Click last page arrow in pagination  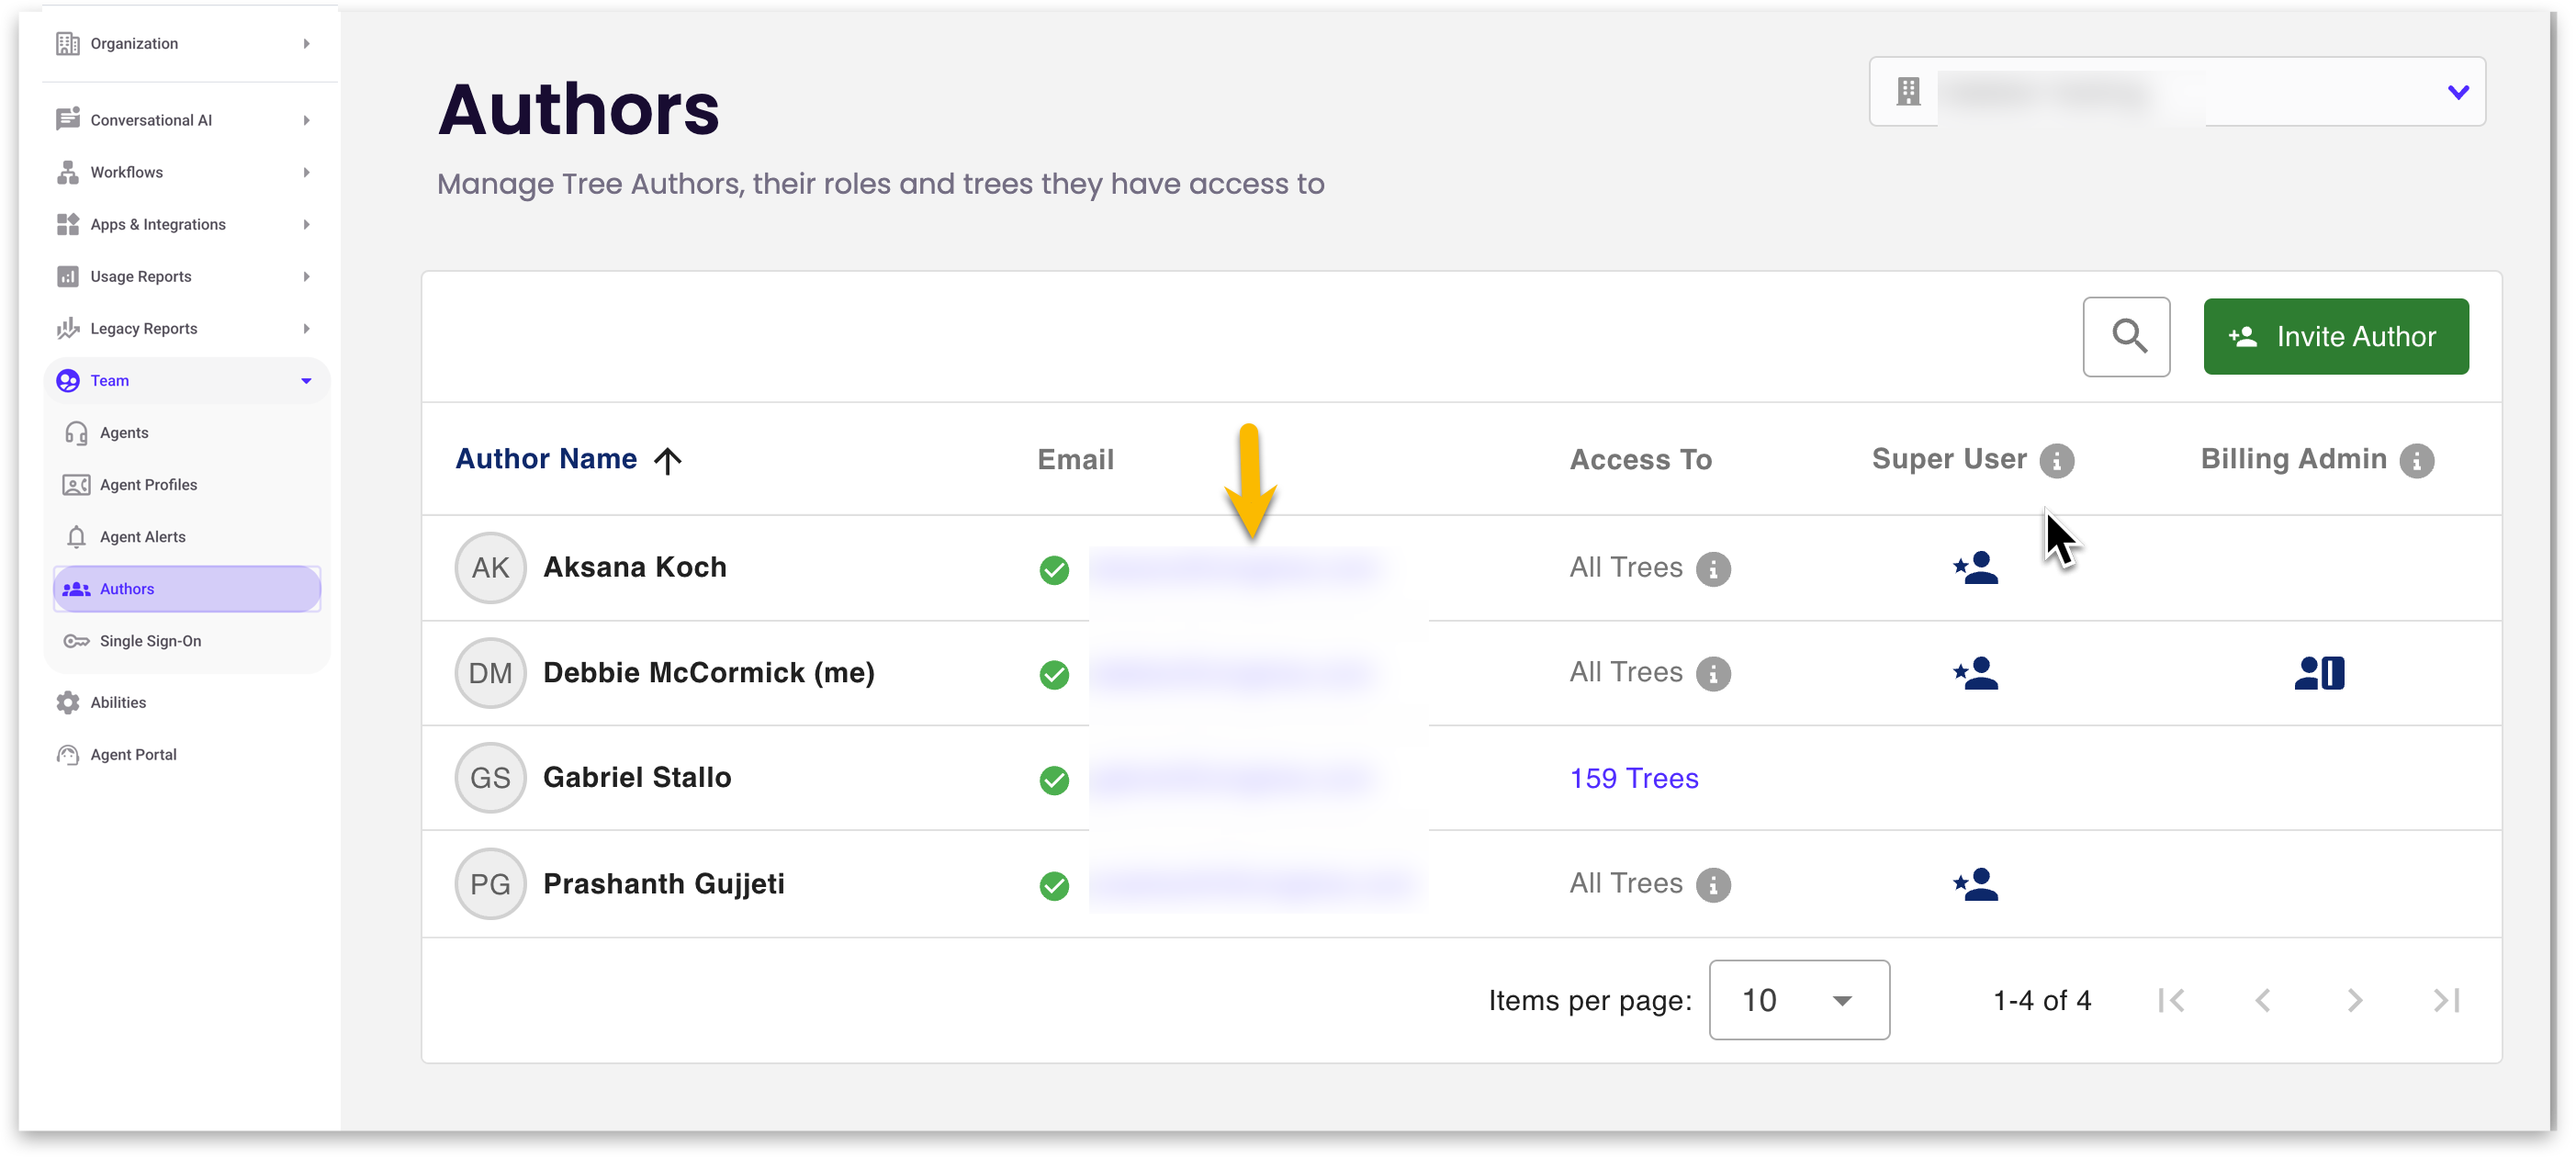(x=2446, y=1000)
